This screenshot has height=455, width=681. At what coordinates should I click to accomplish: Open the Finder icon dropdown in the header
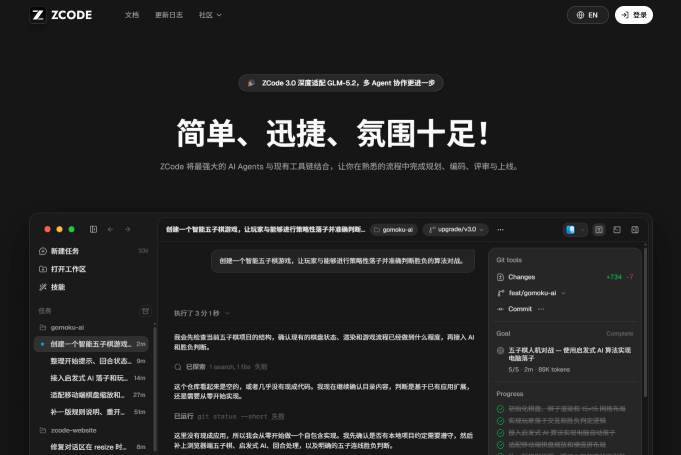pyautogui.click(x=575, y=230)
